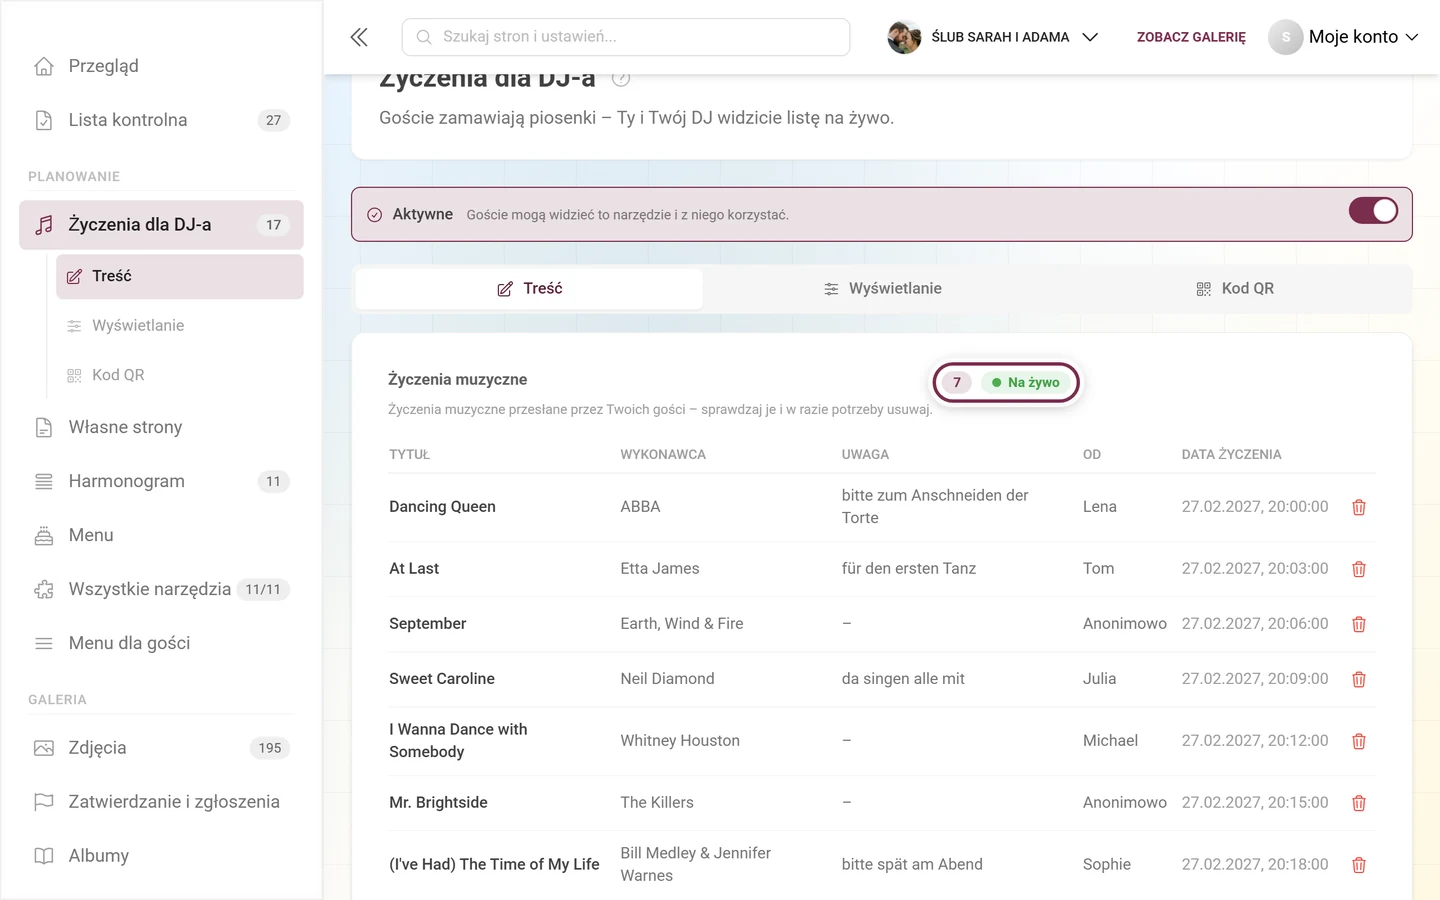Select the Whitney Houston artist cell
This screenshot has width=1440, height=900.
coord(680,741)
